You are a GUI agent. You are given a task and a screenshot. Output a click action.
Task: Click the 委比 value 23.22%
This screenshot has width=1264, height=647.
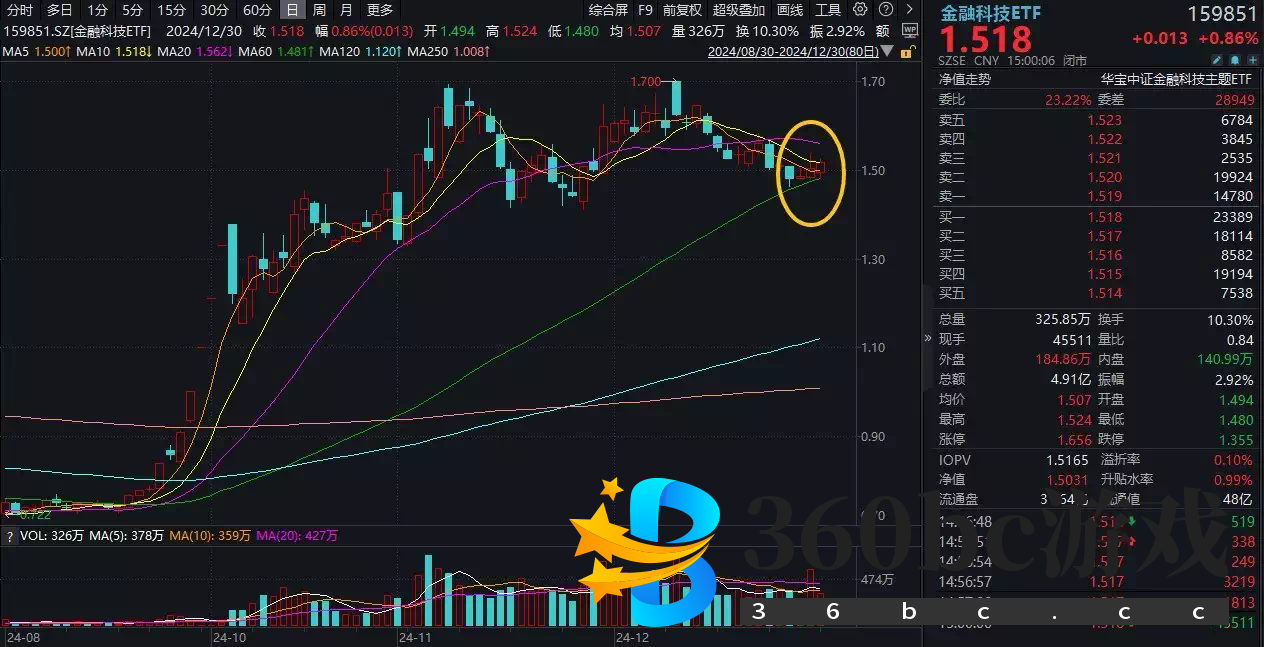click(1070, 99)
